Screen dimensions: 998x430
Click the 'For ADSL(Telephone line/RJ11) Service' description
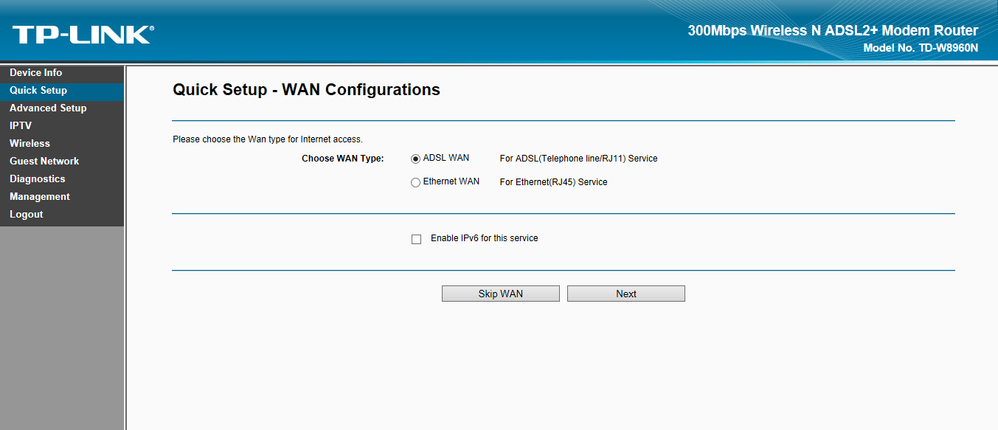point(578,159)
